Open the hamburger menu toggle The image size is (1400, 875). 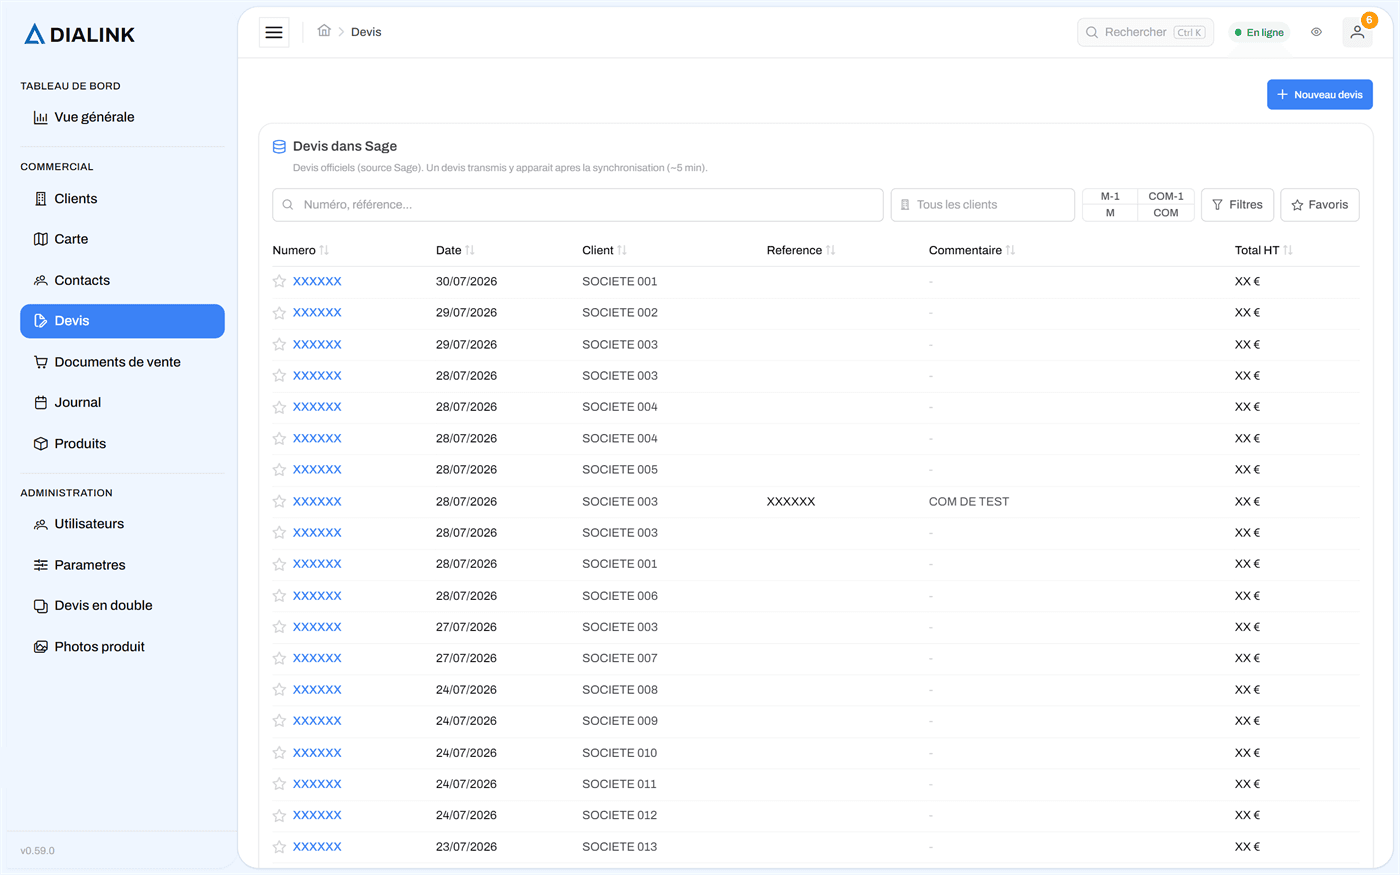pyautogui.click(x=274, y=32)
